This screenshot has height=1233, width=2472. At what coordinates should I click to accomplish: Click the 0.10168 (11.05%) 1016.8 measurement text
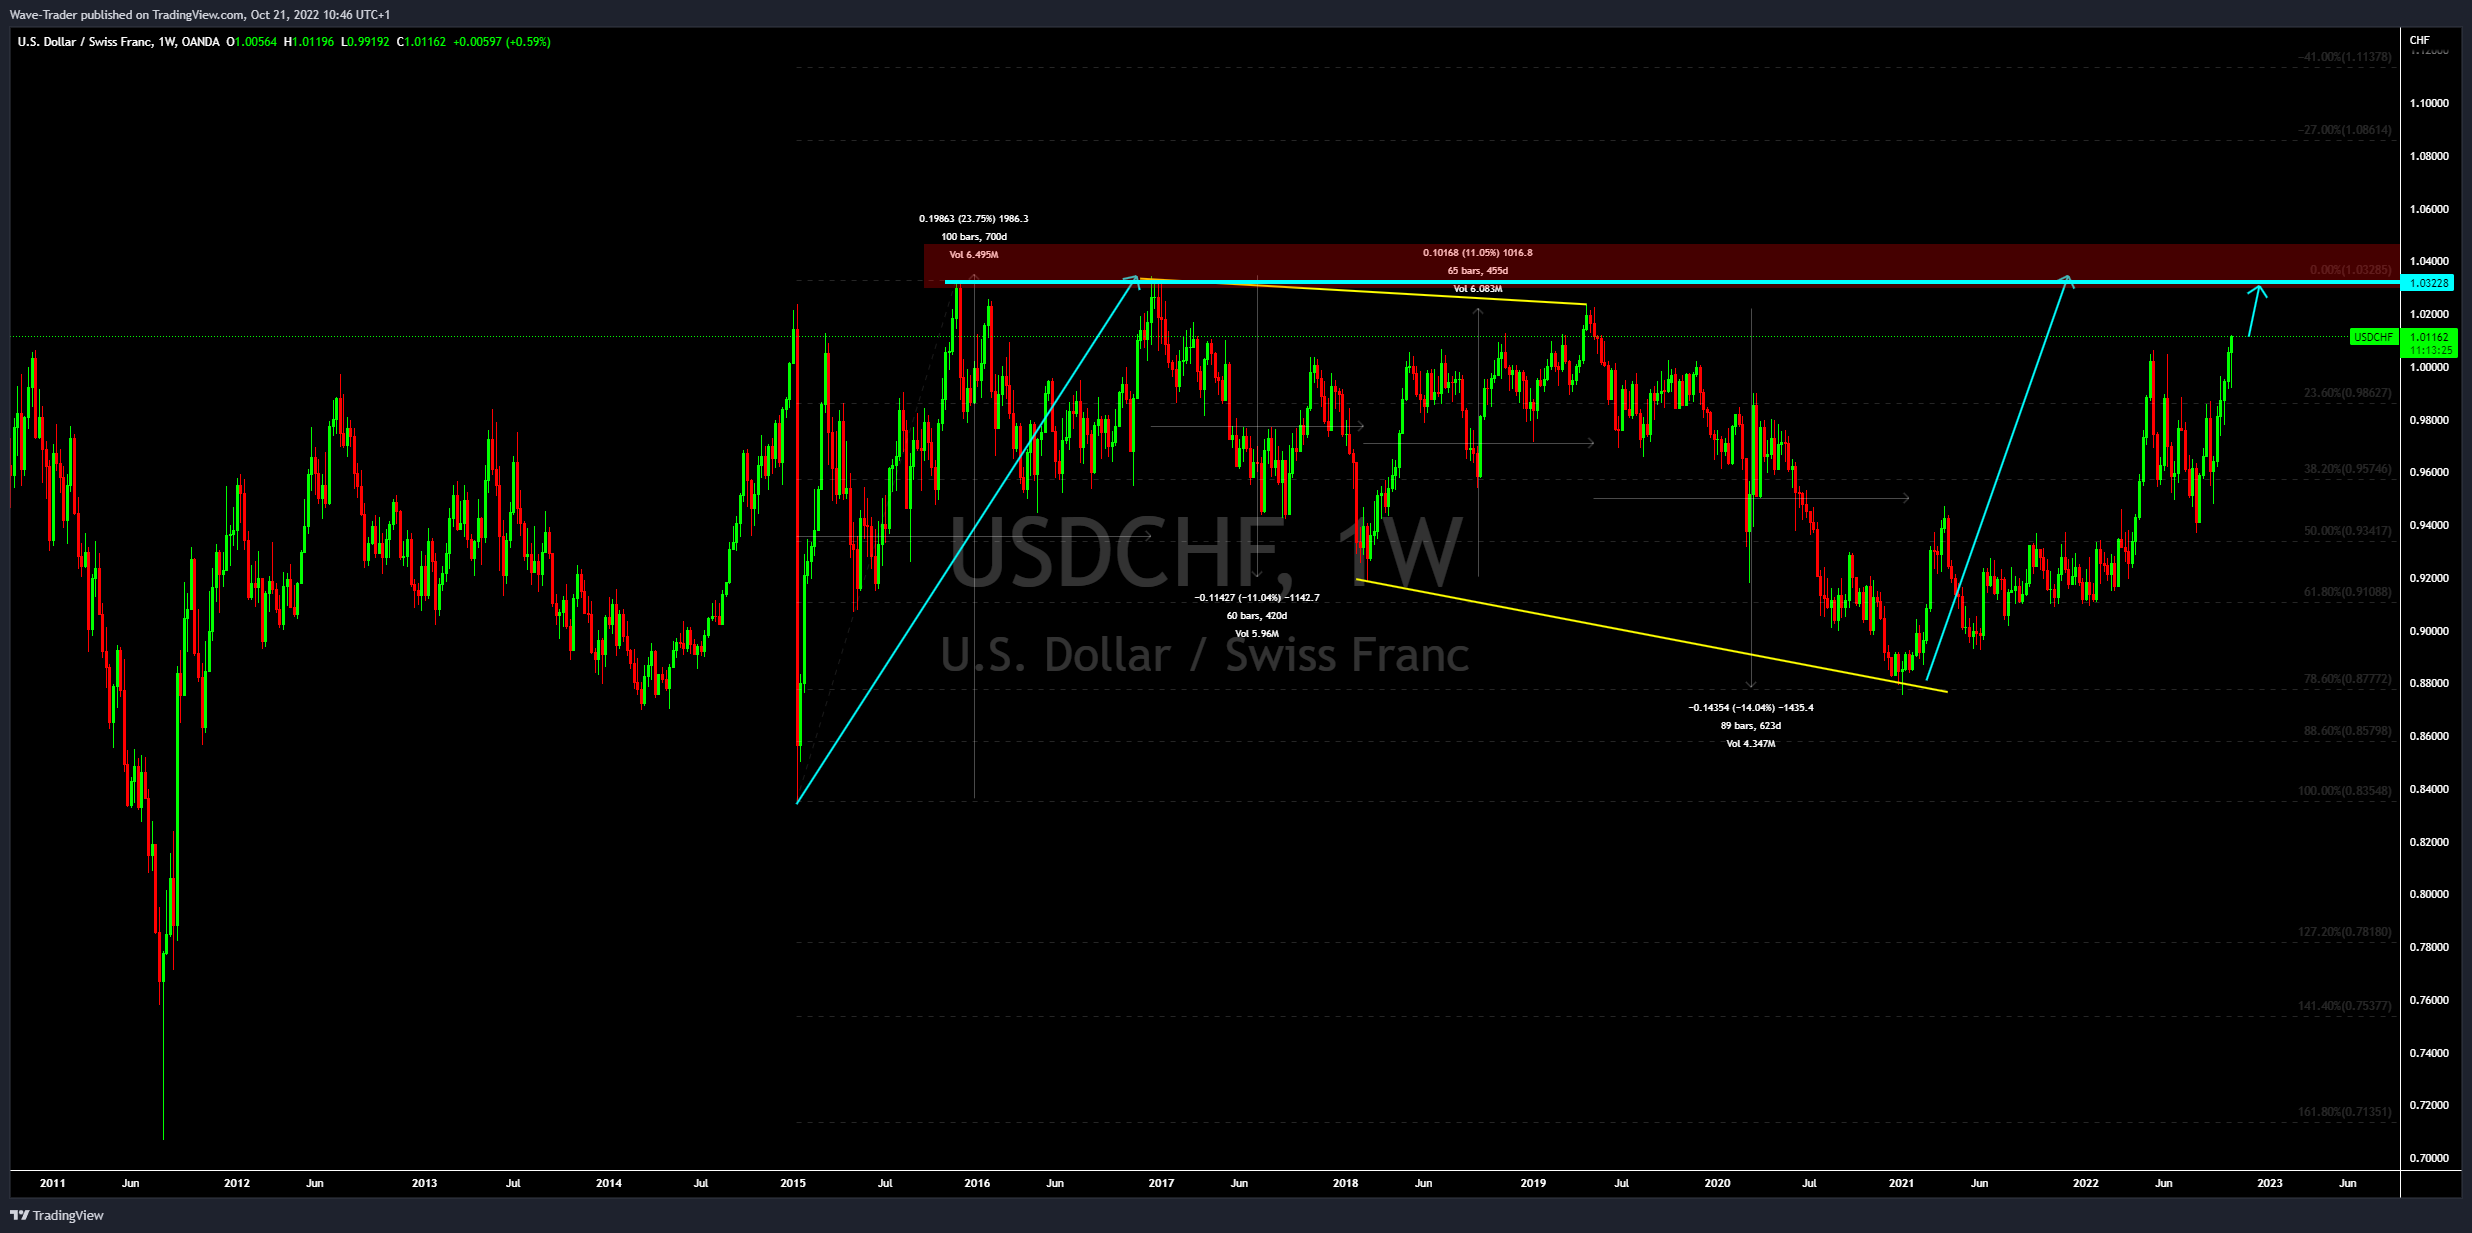1477,253
